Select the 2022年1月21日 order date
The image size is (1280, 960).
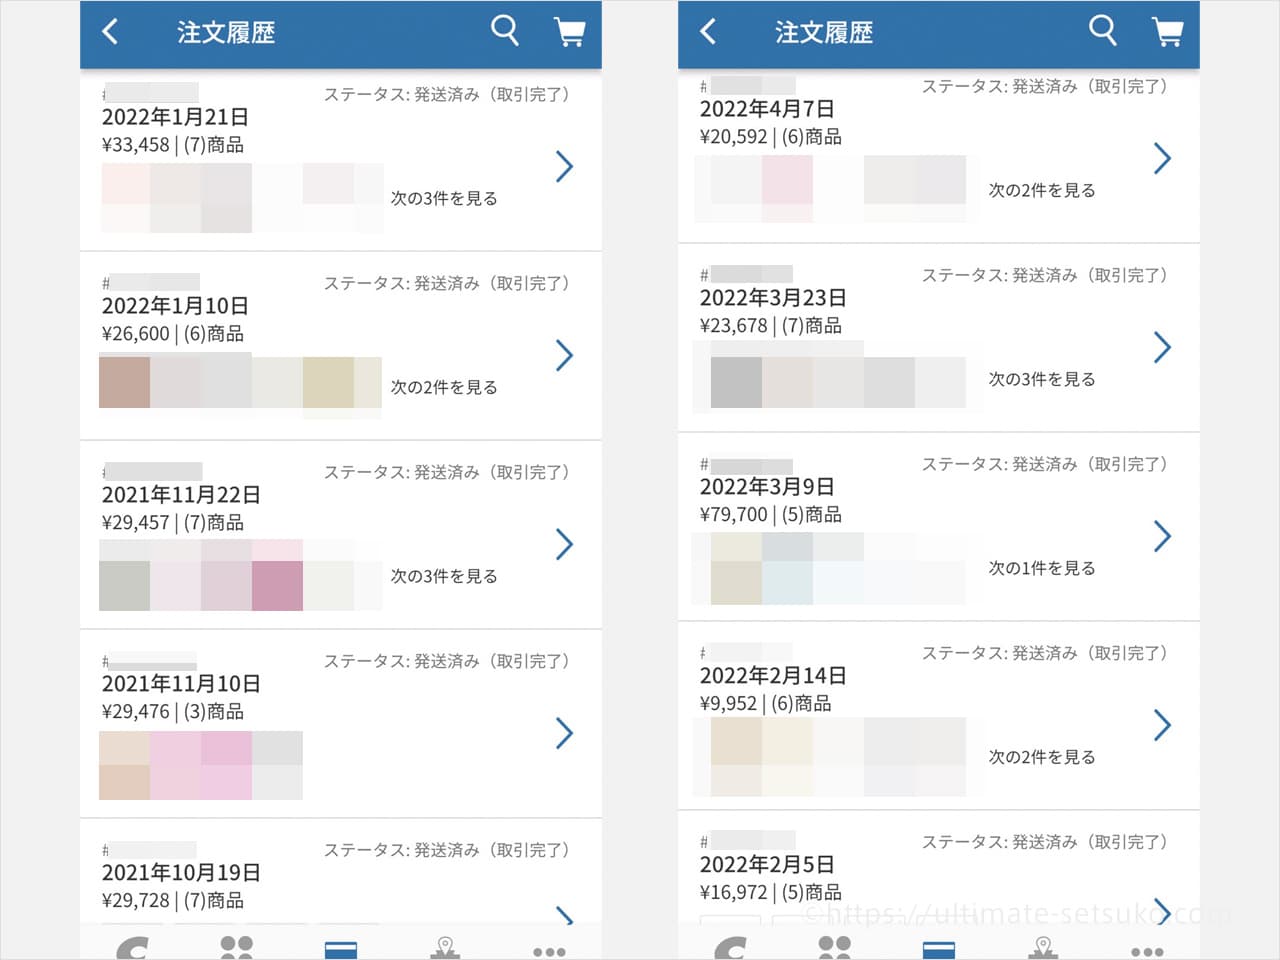click(175, 117)
